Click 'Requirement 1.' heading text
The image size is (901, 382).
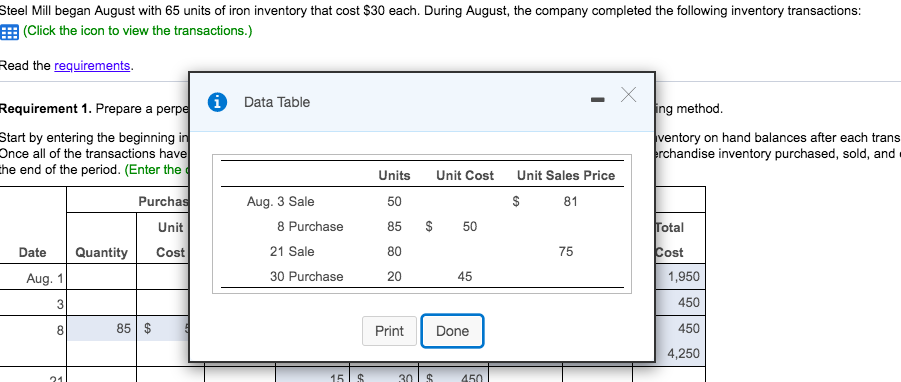pos(46,109)
